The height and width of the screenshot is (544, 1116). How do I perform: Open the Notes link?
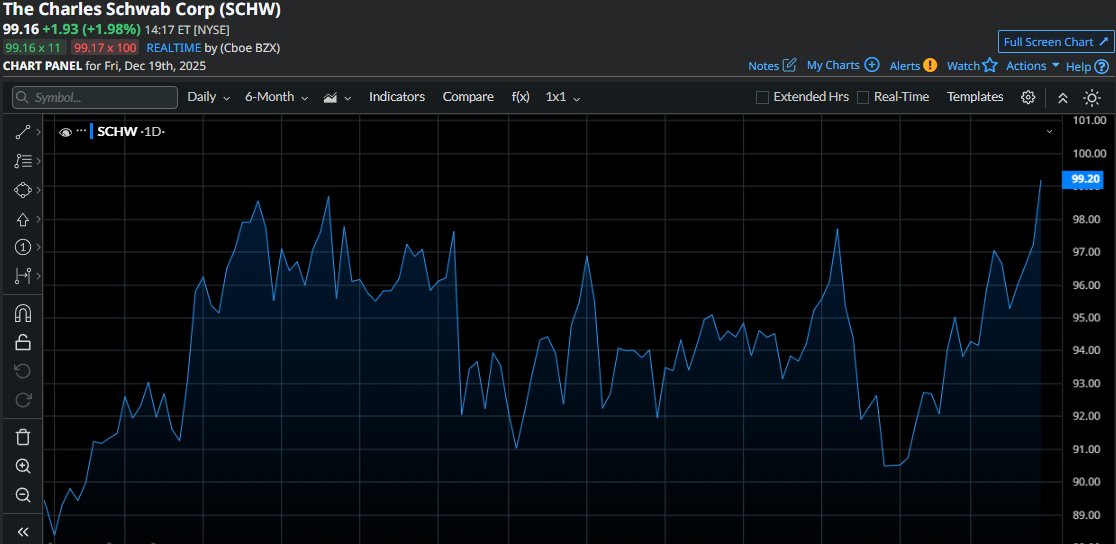pyautogui.click(x=764, y=66)
